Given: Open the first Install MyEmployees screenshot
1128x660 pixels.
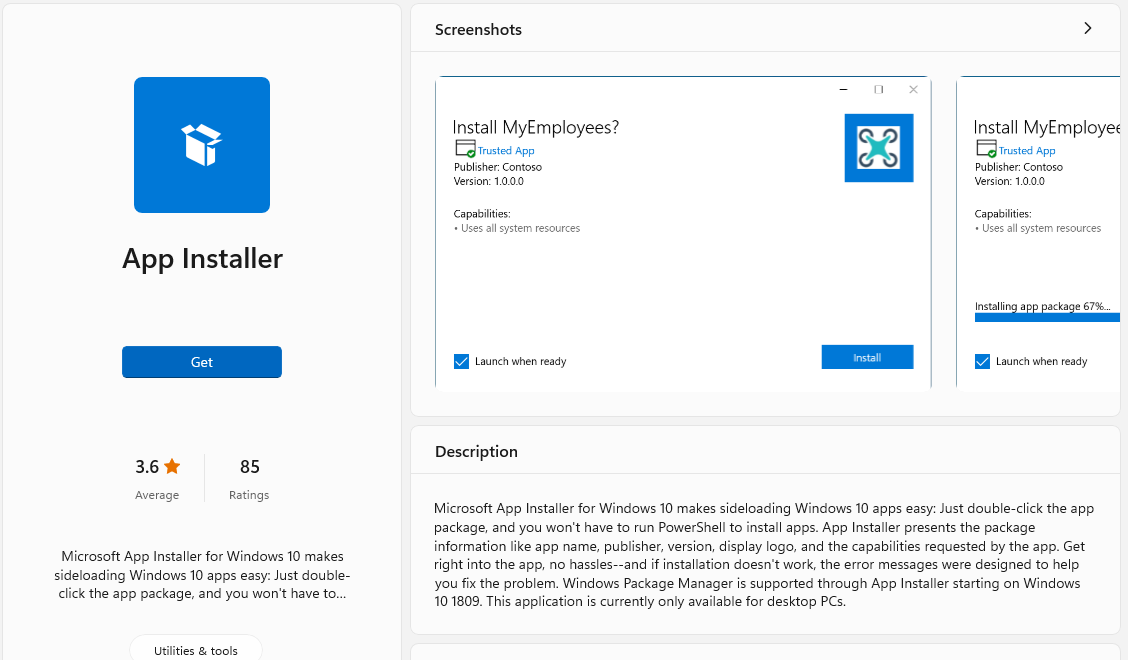Looking at the screenshot, I should click(x=683, y=232).
